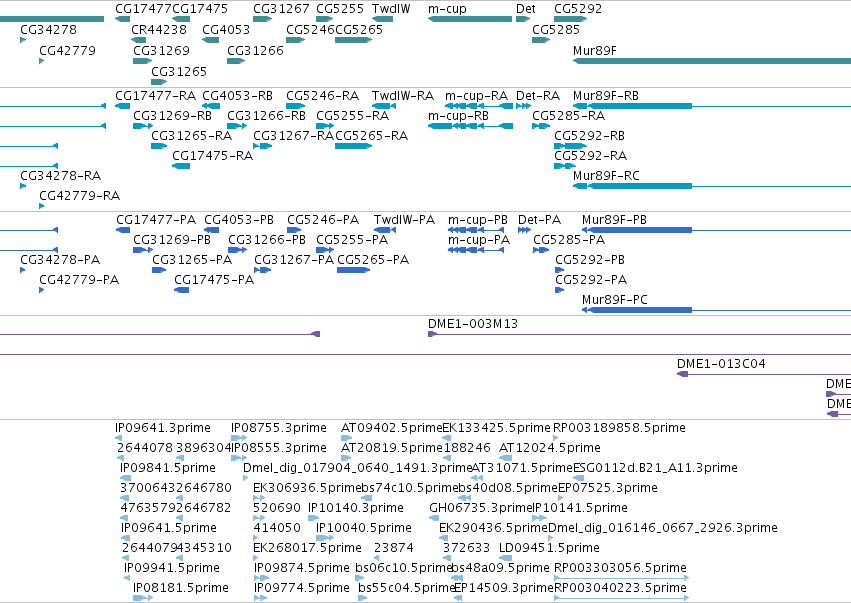Select the CG5292 gene label
The width and height of the screenshot is (851, 603).
[577, 9]
